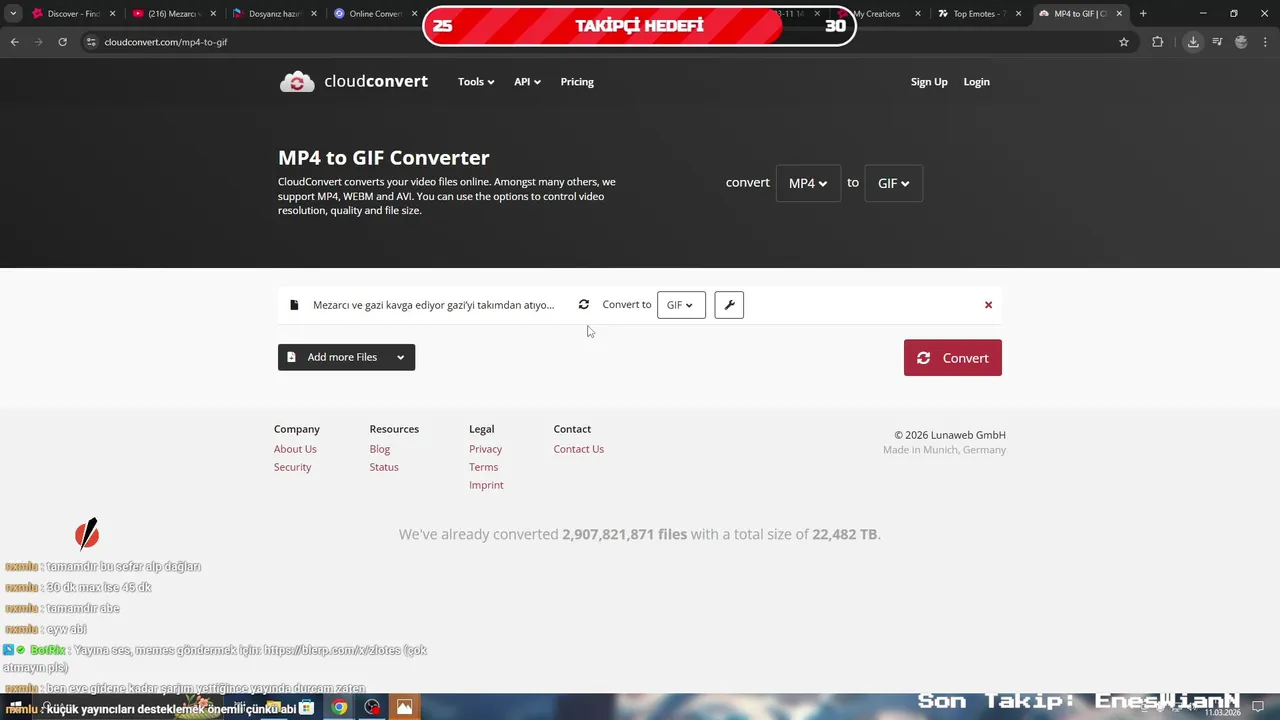The width and height of the screenshot is (1280, 720).
Task: Click the refresh arrows icon beside the file name
Action: tap(584, 305)
